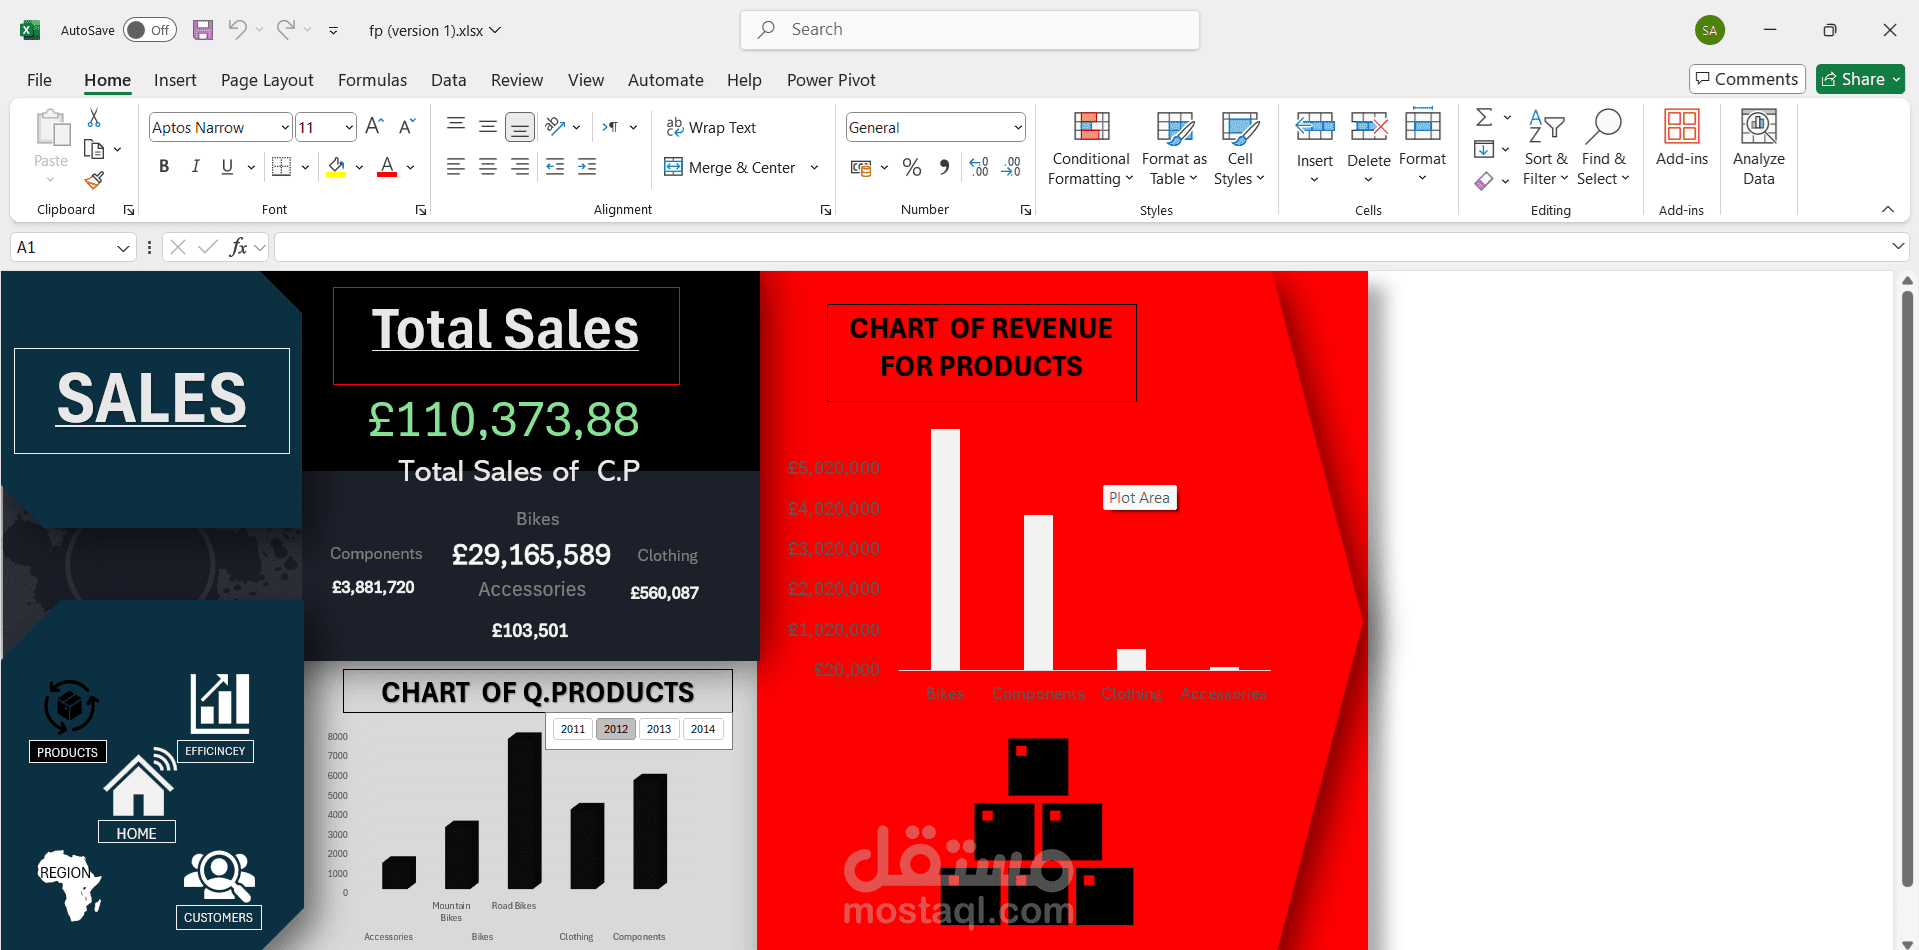The height and width of the screenshot is (950, 1919).
Task: Toggle Align Right for cell text
Action: 520,167
